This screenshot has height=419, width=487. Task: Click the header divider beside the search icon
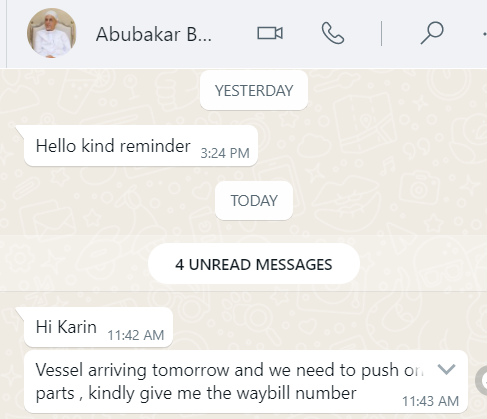[x=382, y=33]
